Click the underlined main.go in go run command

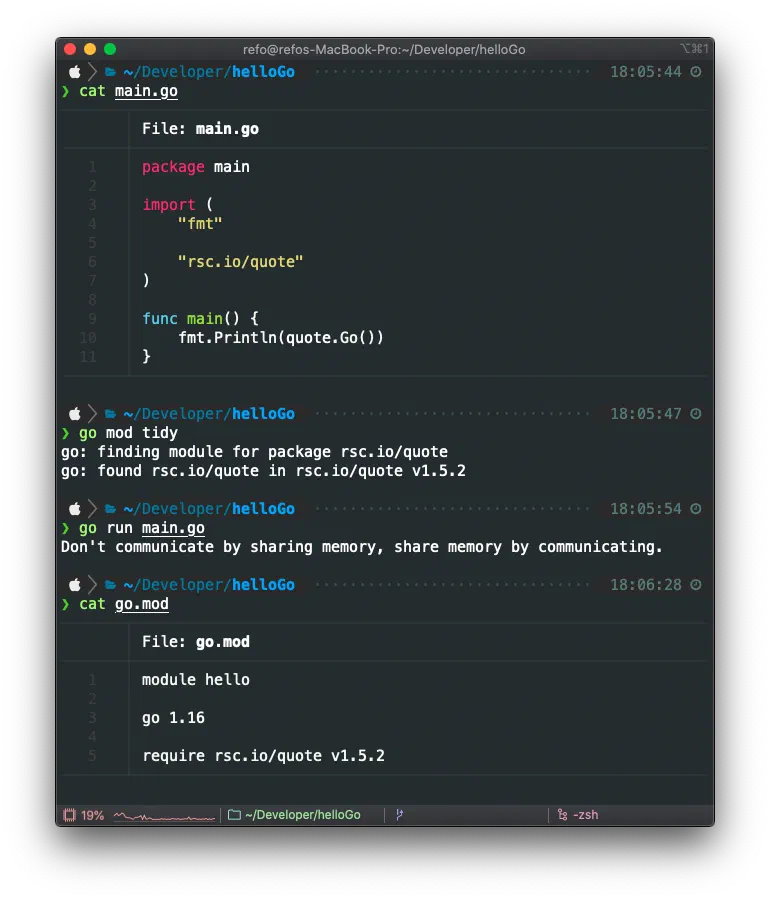click(x=173, y=528)
